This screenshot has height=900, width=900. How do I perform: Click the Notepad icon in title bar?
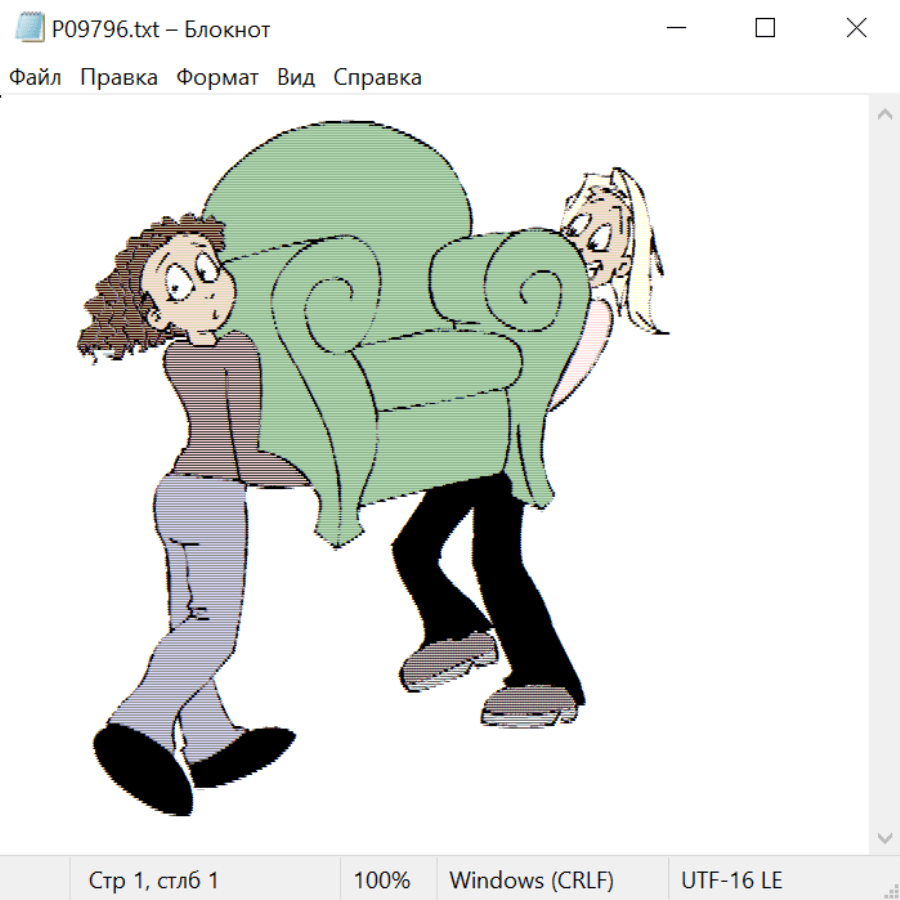coord(29,29)
